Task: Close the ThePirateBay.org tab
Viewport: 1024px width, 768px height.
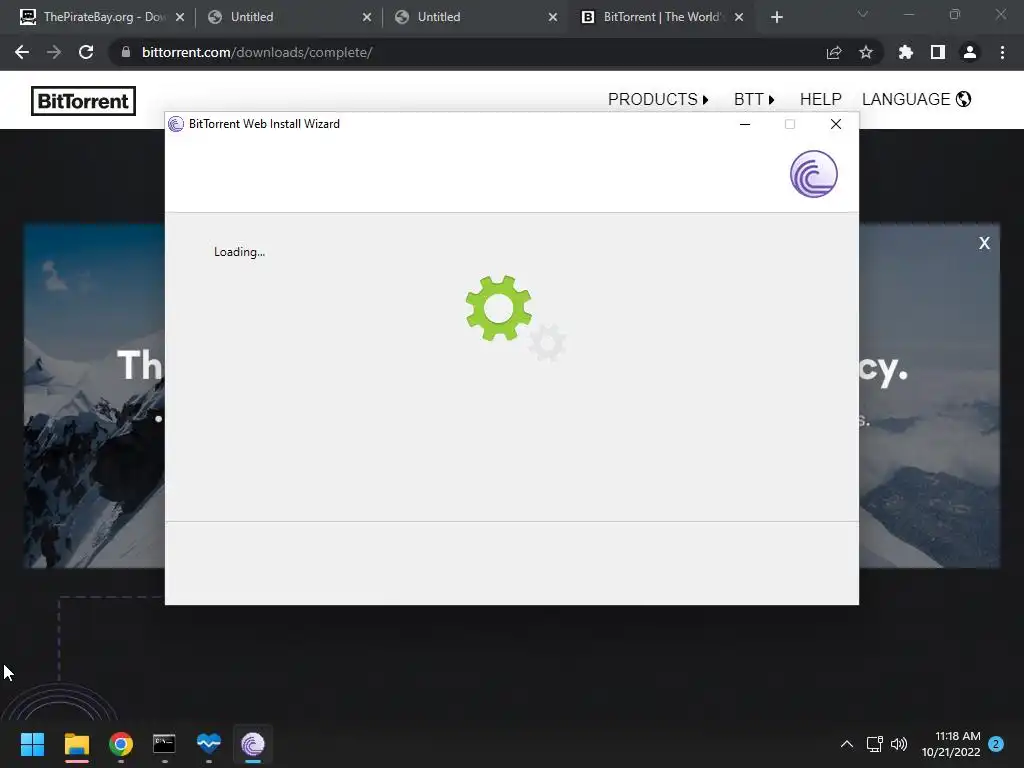Action: [x=180, y=17]
